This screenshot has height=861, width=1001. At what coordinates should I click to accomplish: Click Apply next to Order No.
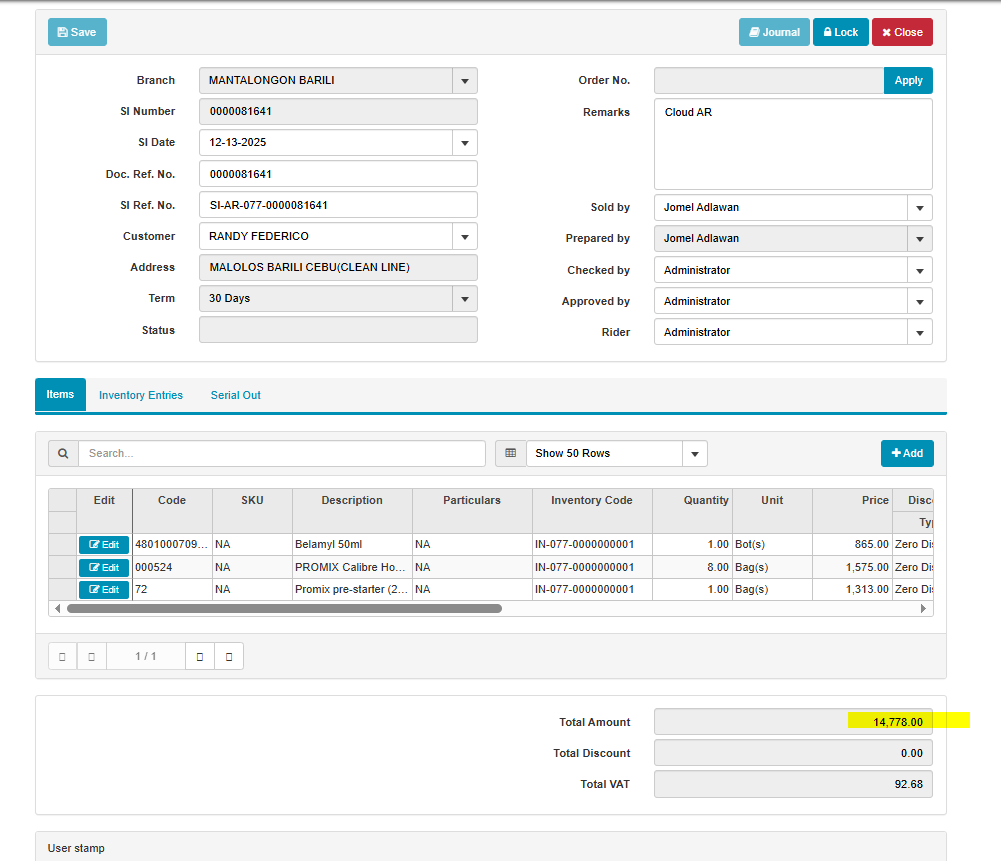[908, 81]
